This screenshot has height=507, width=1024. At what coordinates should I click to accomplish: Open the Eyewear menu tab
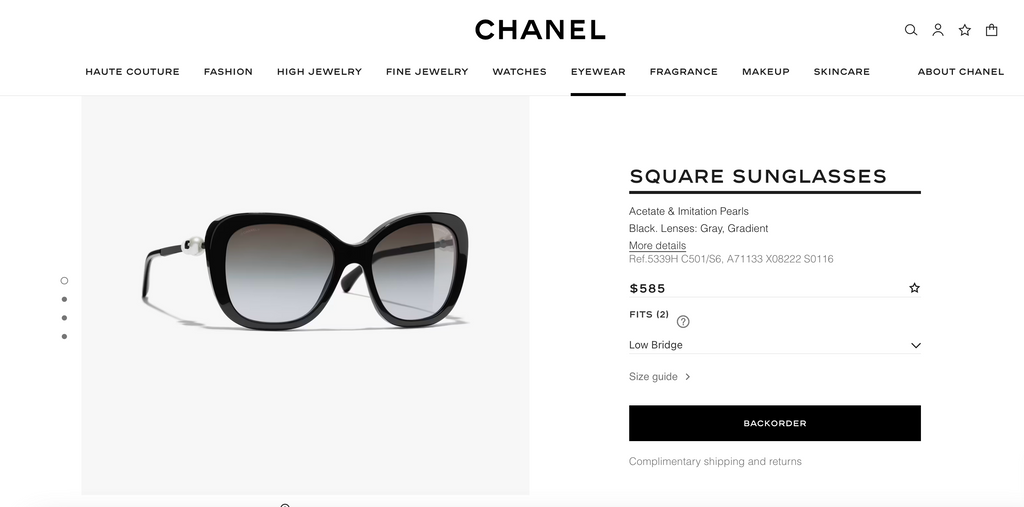(598, 72)
